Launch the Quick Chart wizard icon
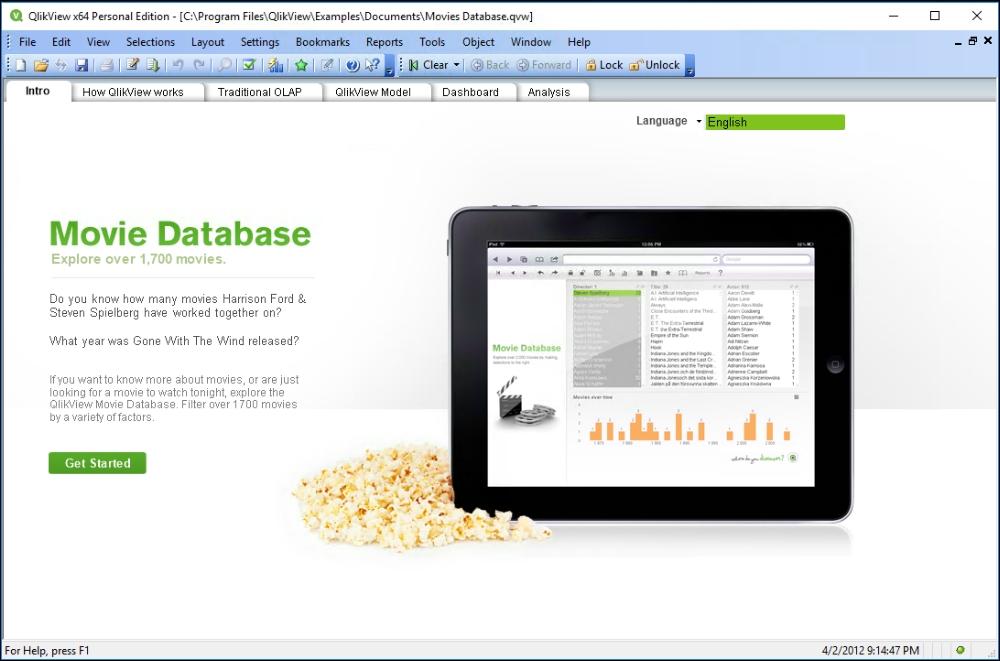 click(276, 65)
